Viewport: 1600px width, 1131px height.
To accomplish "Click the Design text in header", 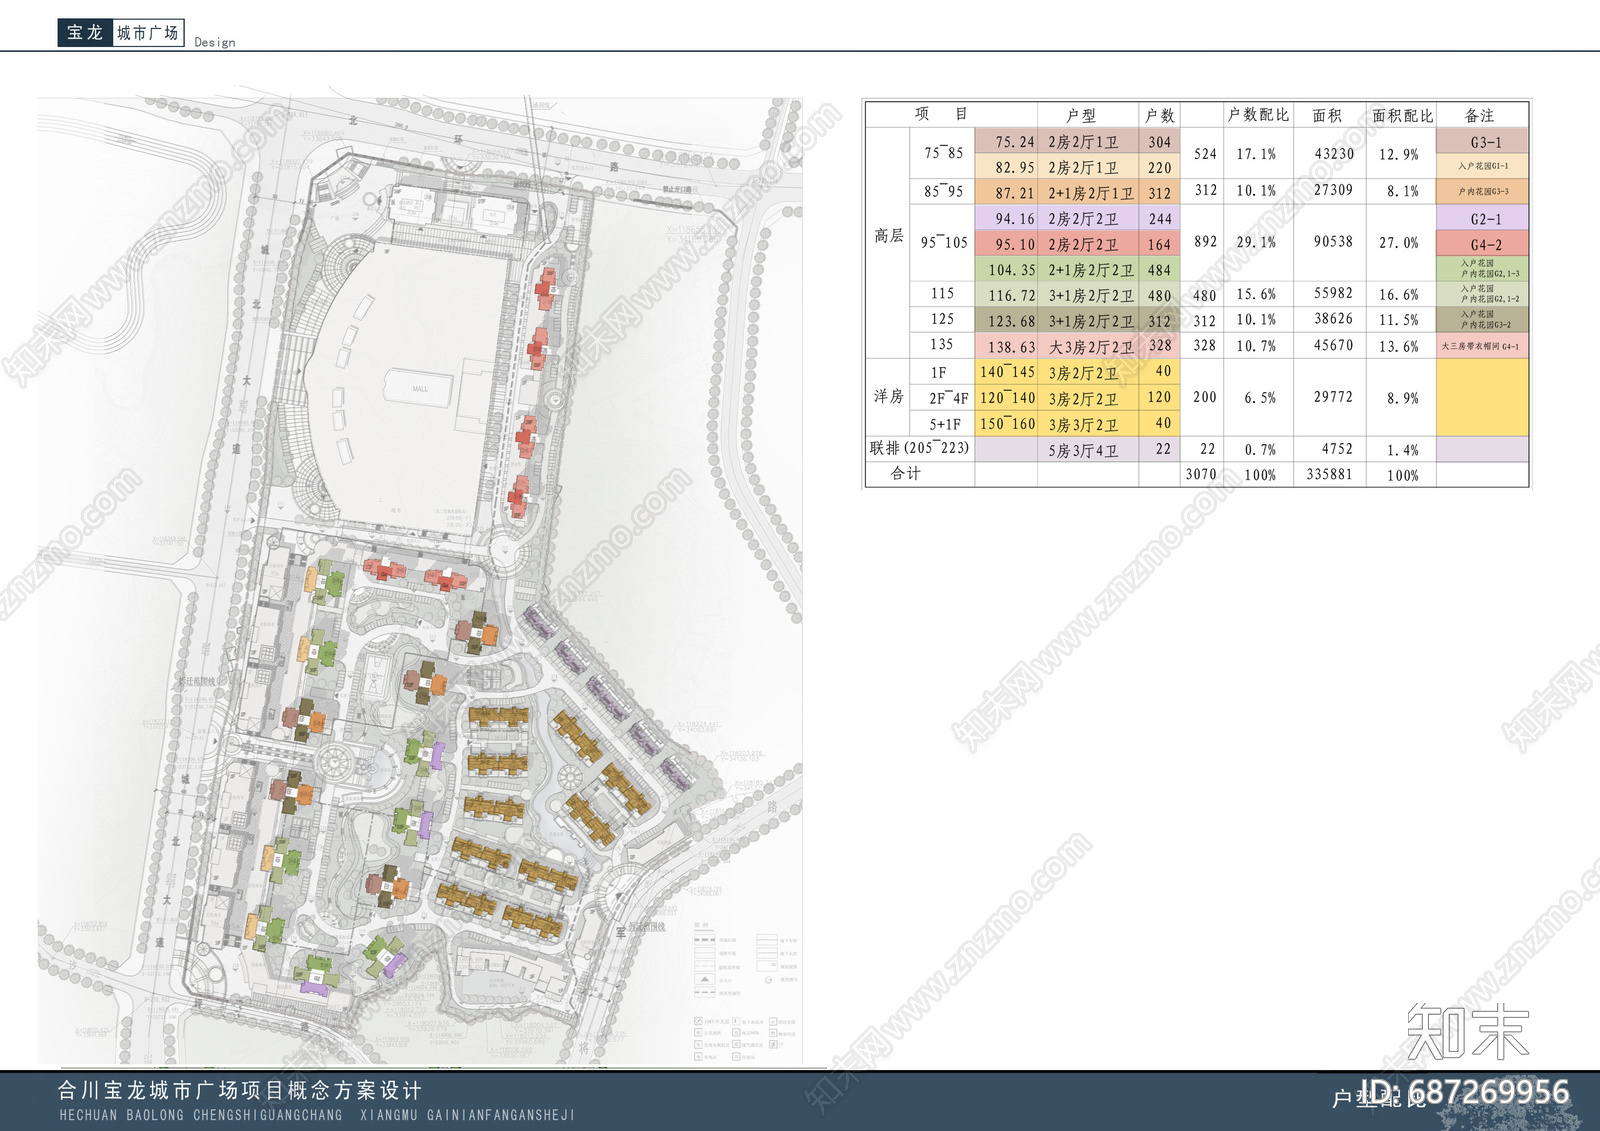I will (x=215, y=42).
